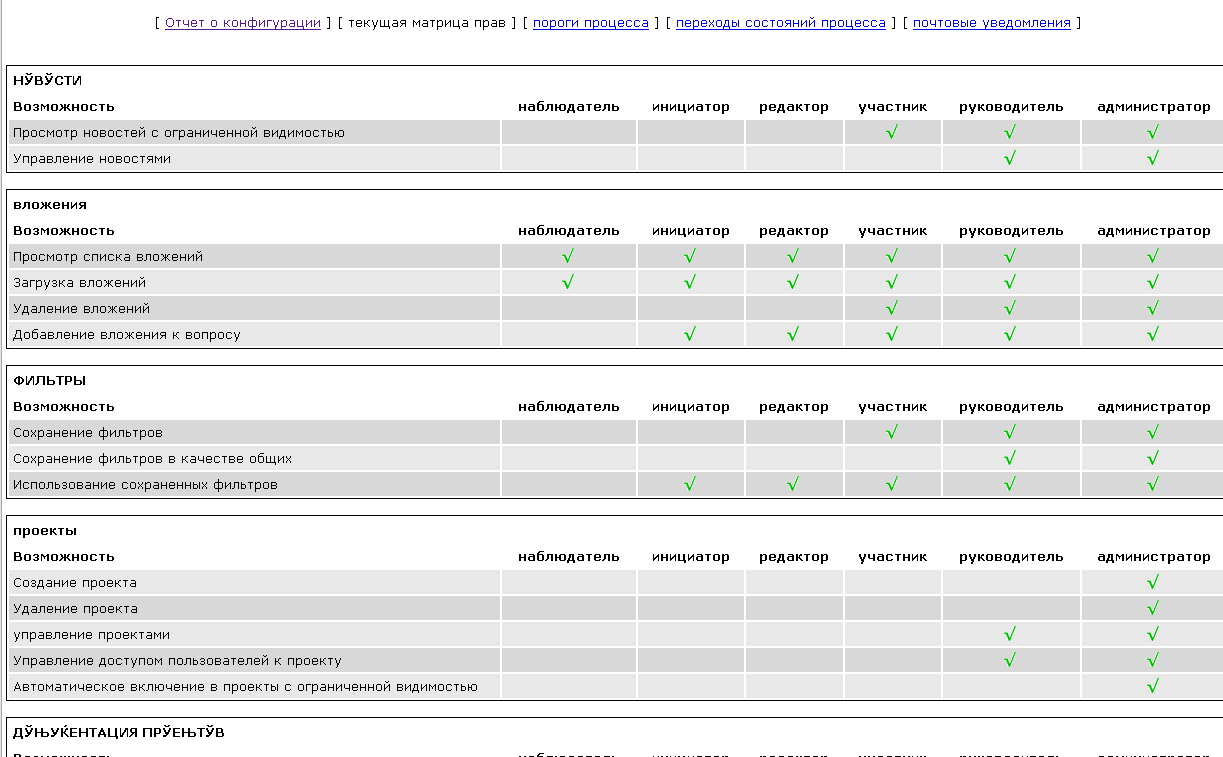This screenshot has height=757, width=1223.
Task: Click участник checkmark for Использование сохраненных фильтров
Action: pyautogui.click(x=892, y=484)
